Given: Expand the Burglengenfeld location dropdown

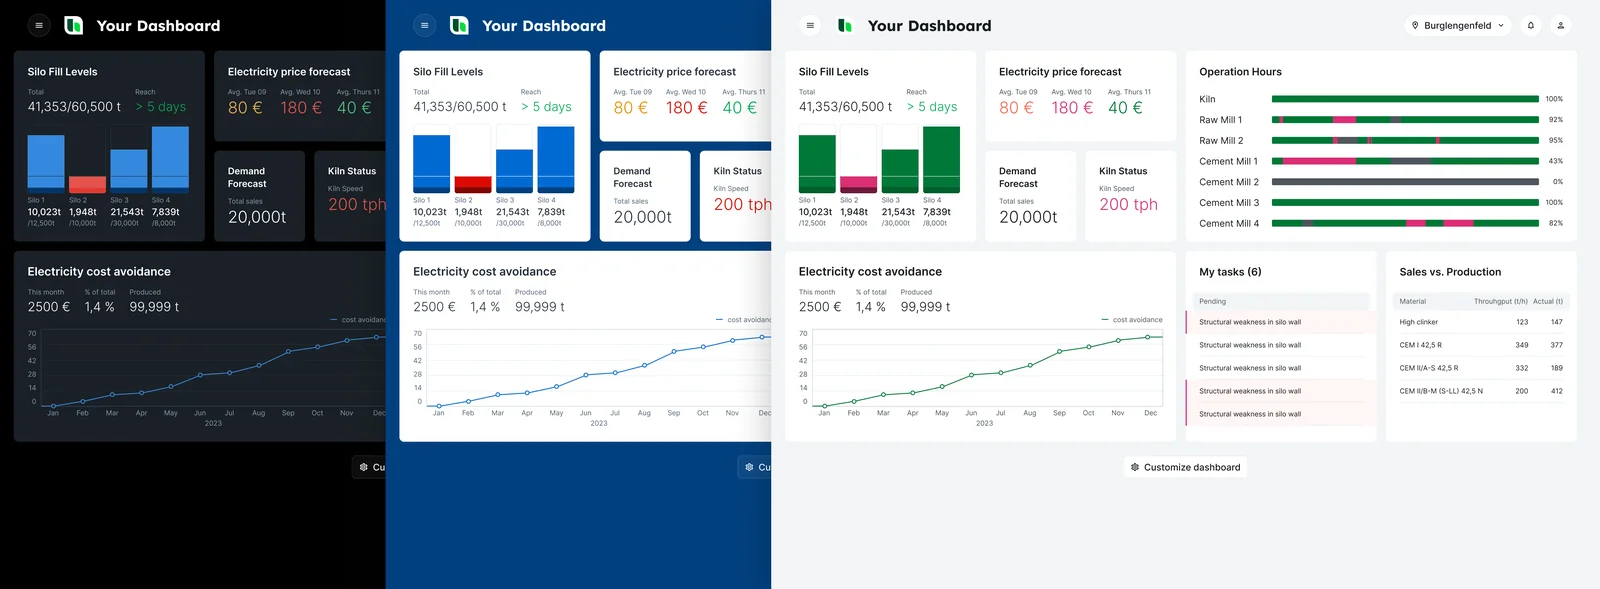Looking at the screenshot, I should click(x=1458, y=26).
